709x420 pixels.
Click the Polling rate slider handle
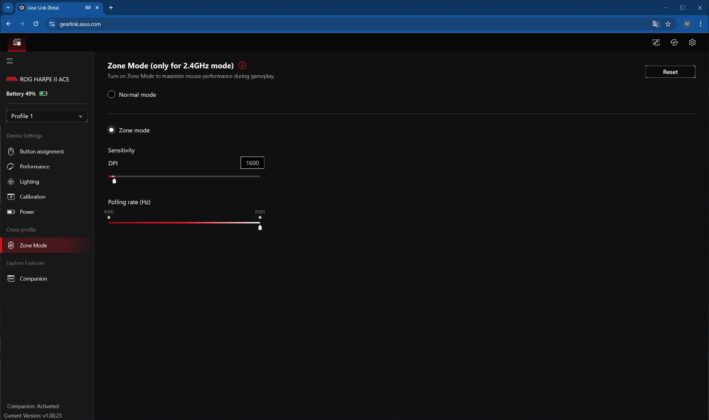[260, 227]
